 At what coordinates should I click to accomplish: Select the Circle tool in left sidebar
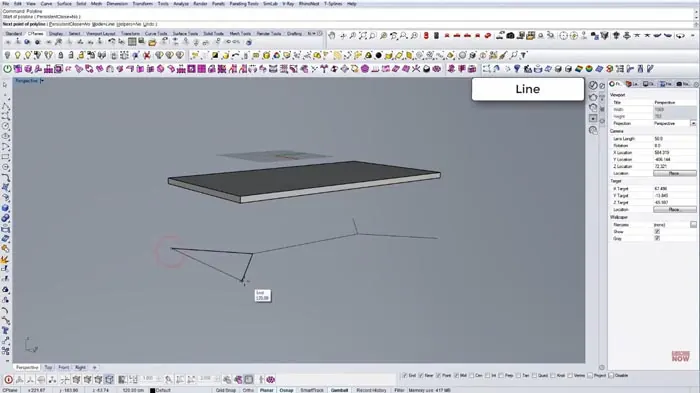click(5, 126)
